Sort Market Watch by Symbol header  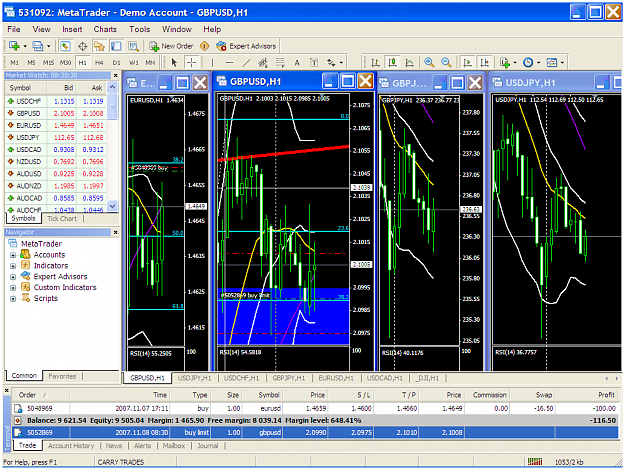coord(20,88)
